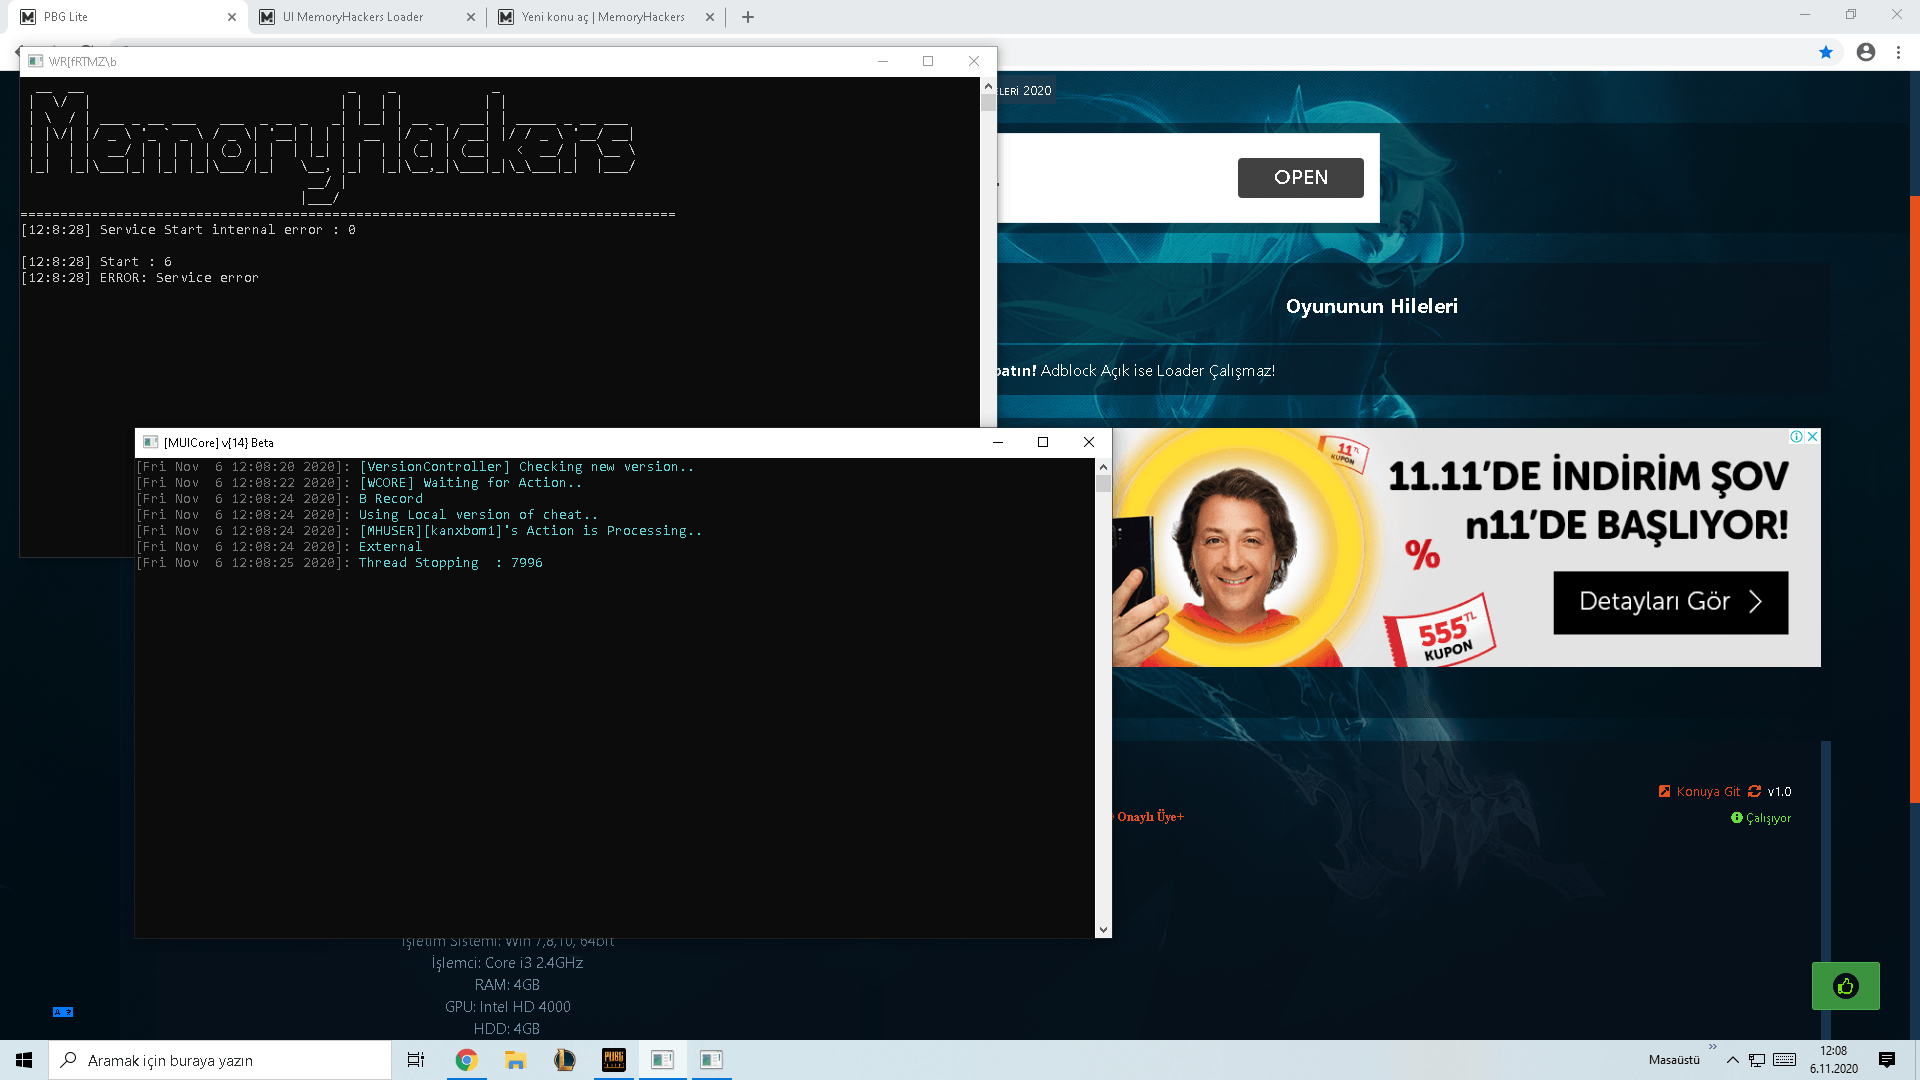The image size is (1920, 1080).
Task: Click the bookmark star icon
Action: click(1826, 52)
